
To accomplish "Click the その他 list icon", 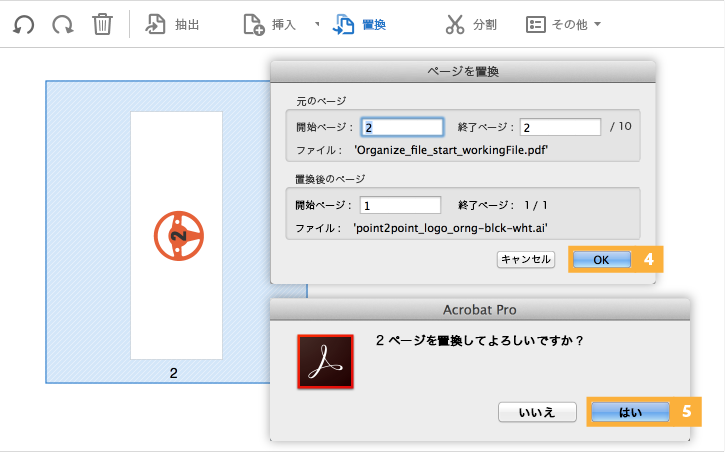I will pyautogui.click(x=535, y=24).
